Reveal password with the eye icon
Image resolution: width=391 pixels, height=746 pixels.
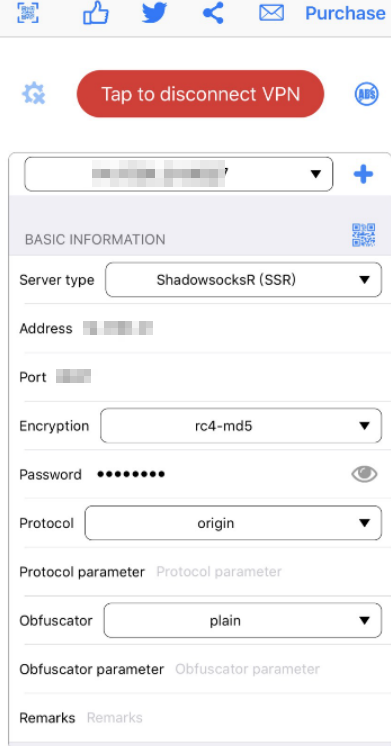364,474
